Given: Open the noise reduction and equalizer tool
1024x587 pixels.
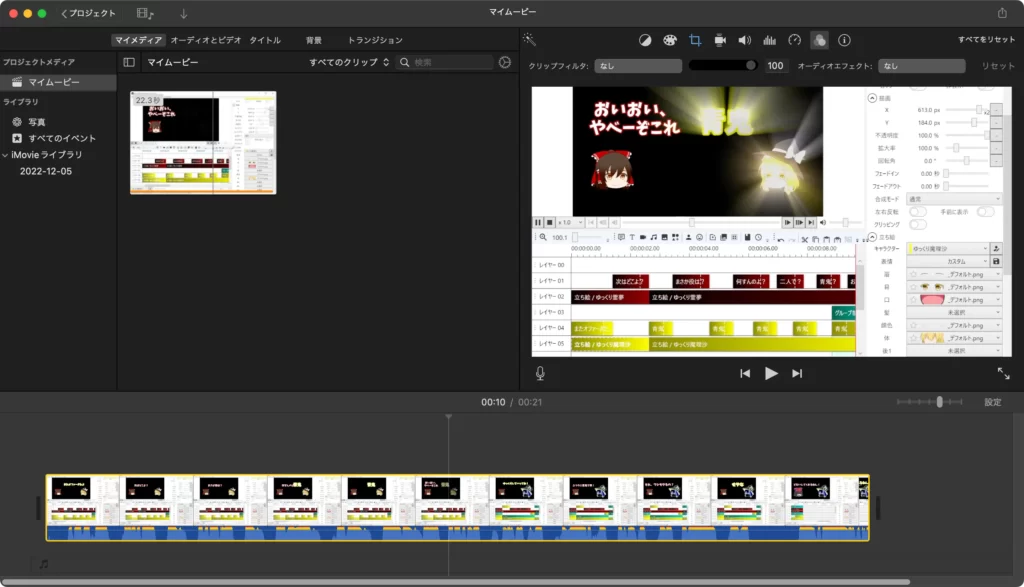Looking at the screenshot, I should click(x=770, y=40).
